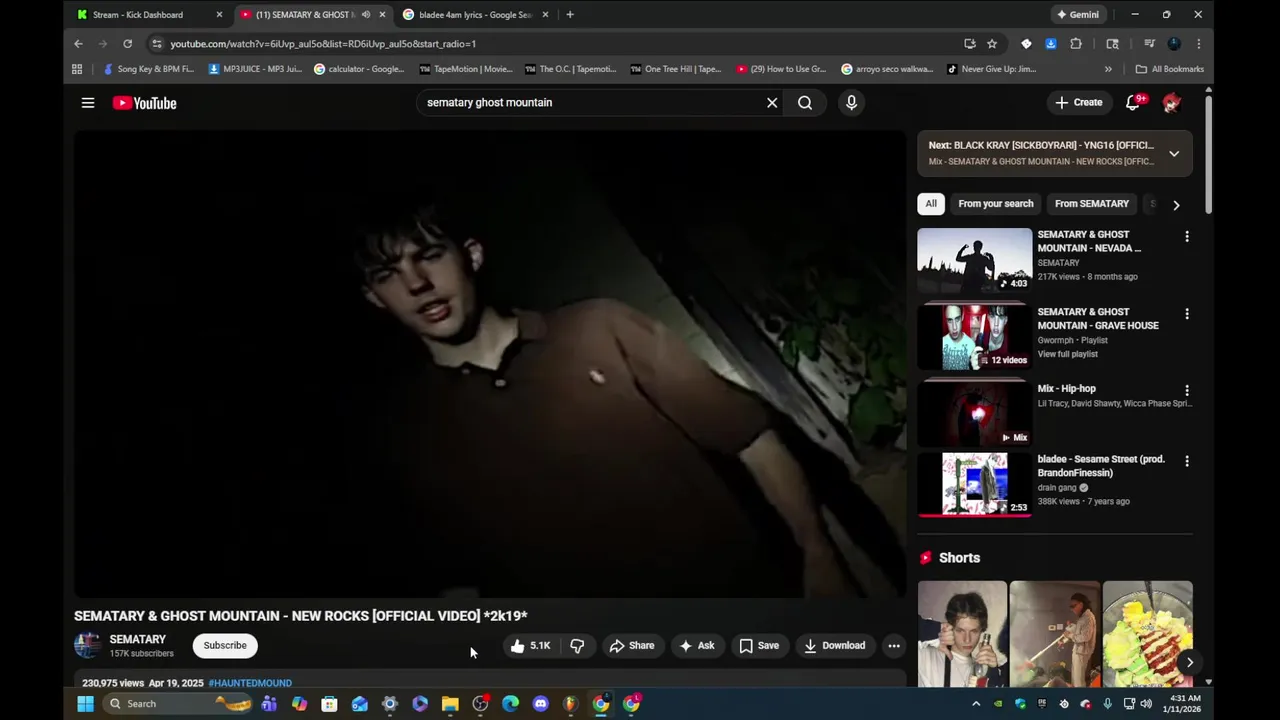The image size is (1280, 720).
Task: Open Chrome extensions puzzle icon
Action: [x=1076, y=44]
